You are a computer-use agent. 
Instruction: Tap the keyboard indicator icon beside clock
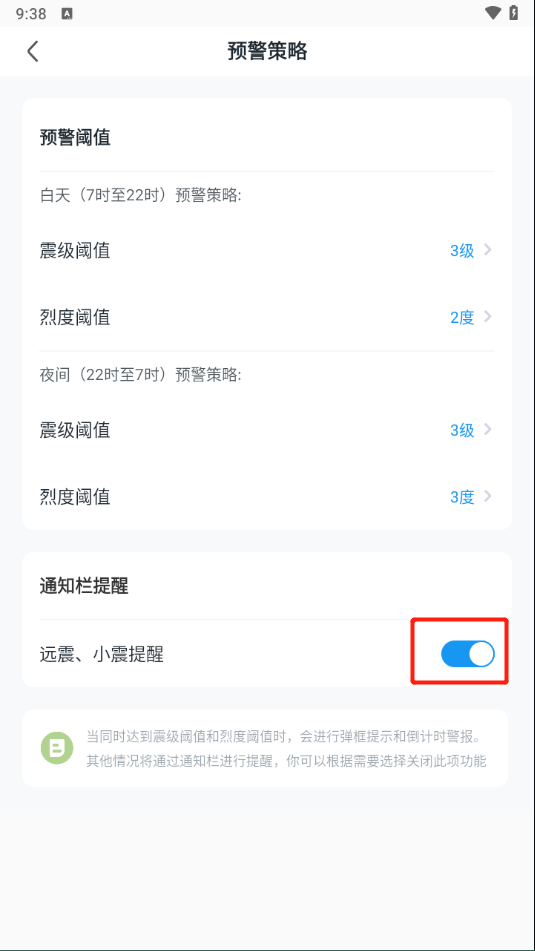(67, 13)
